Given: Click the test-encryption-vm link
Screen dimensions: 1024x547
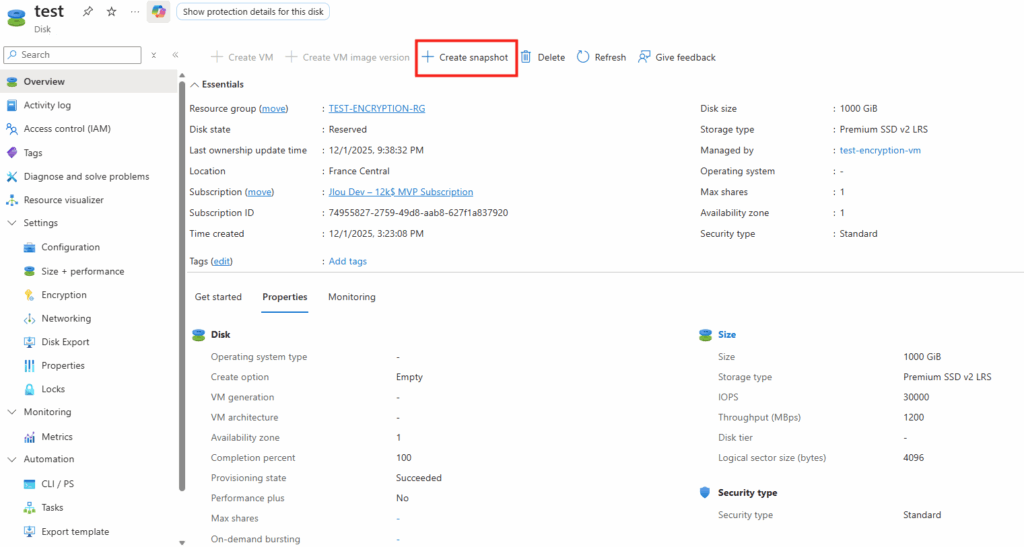Looking at the screenshot, I should [880, 150].
